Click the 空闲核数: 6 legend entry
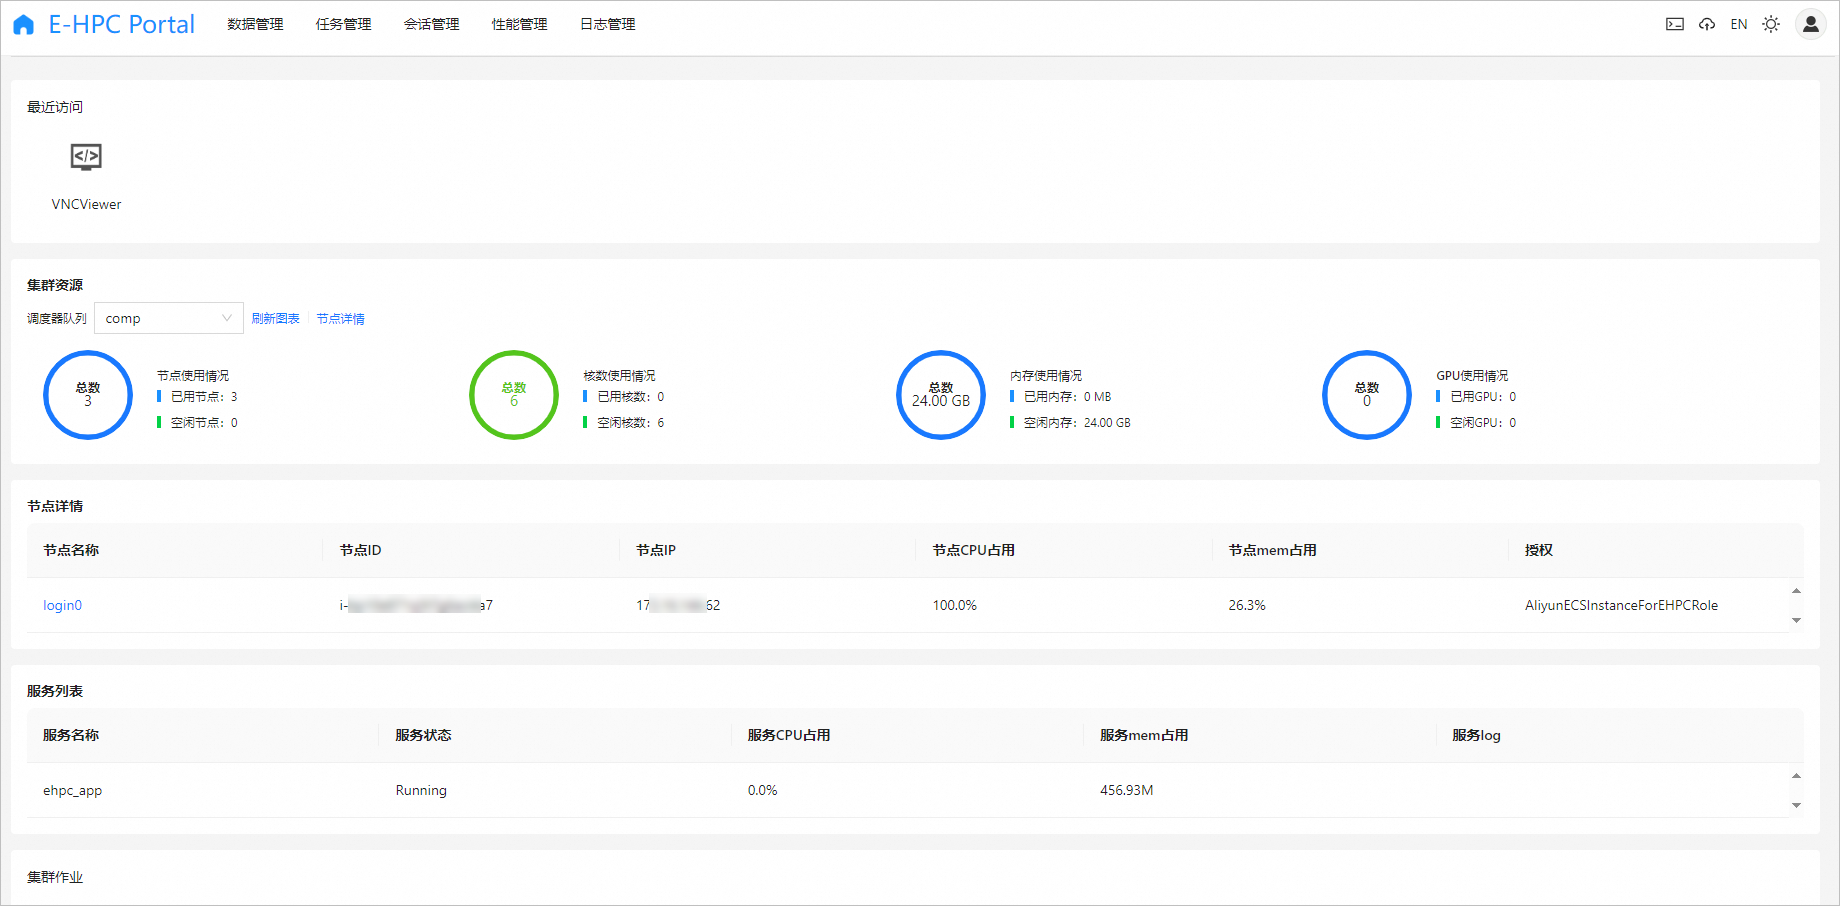1840x906 pixels. [x=624, y=423]
